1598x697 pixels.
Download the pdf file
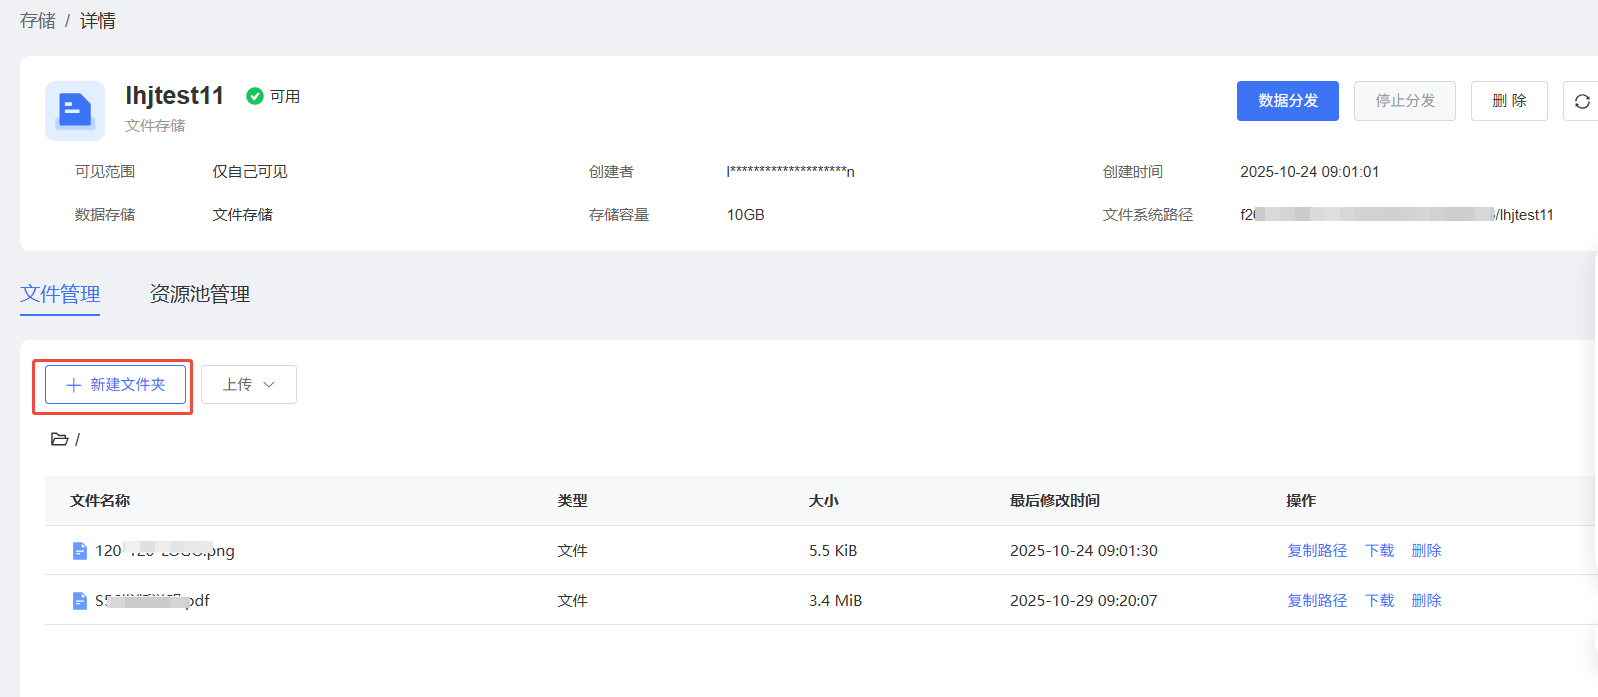click(x=1379, y=601)
